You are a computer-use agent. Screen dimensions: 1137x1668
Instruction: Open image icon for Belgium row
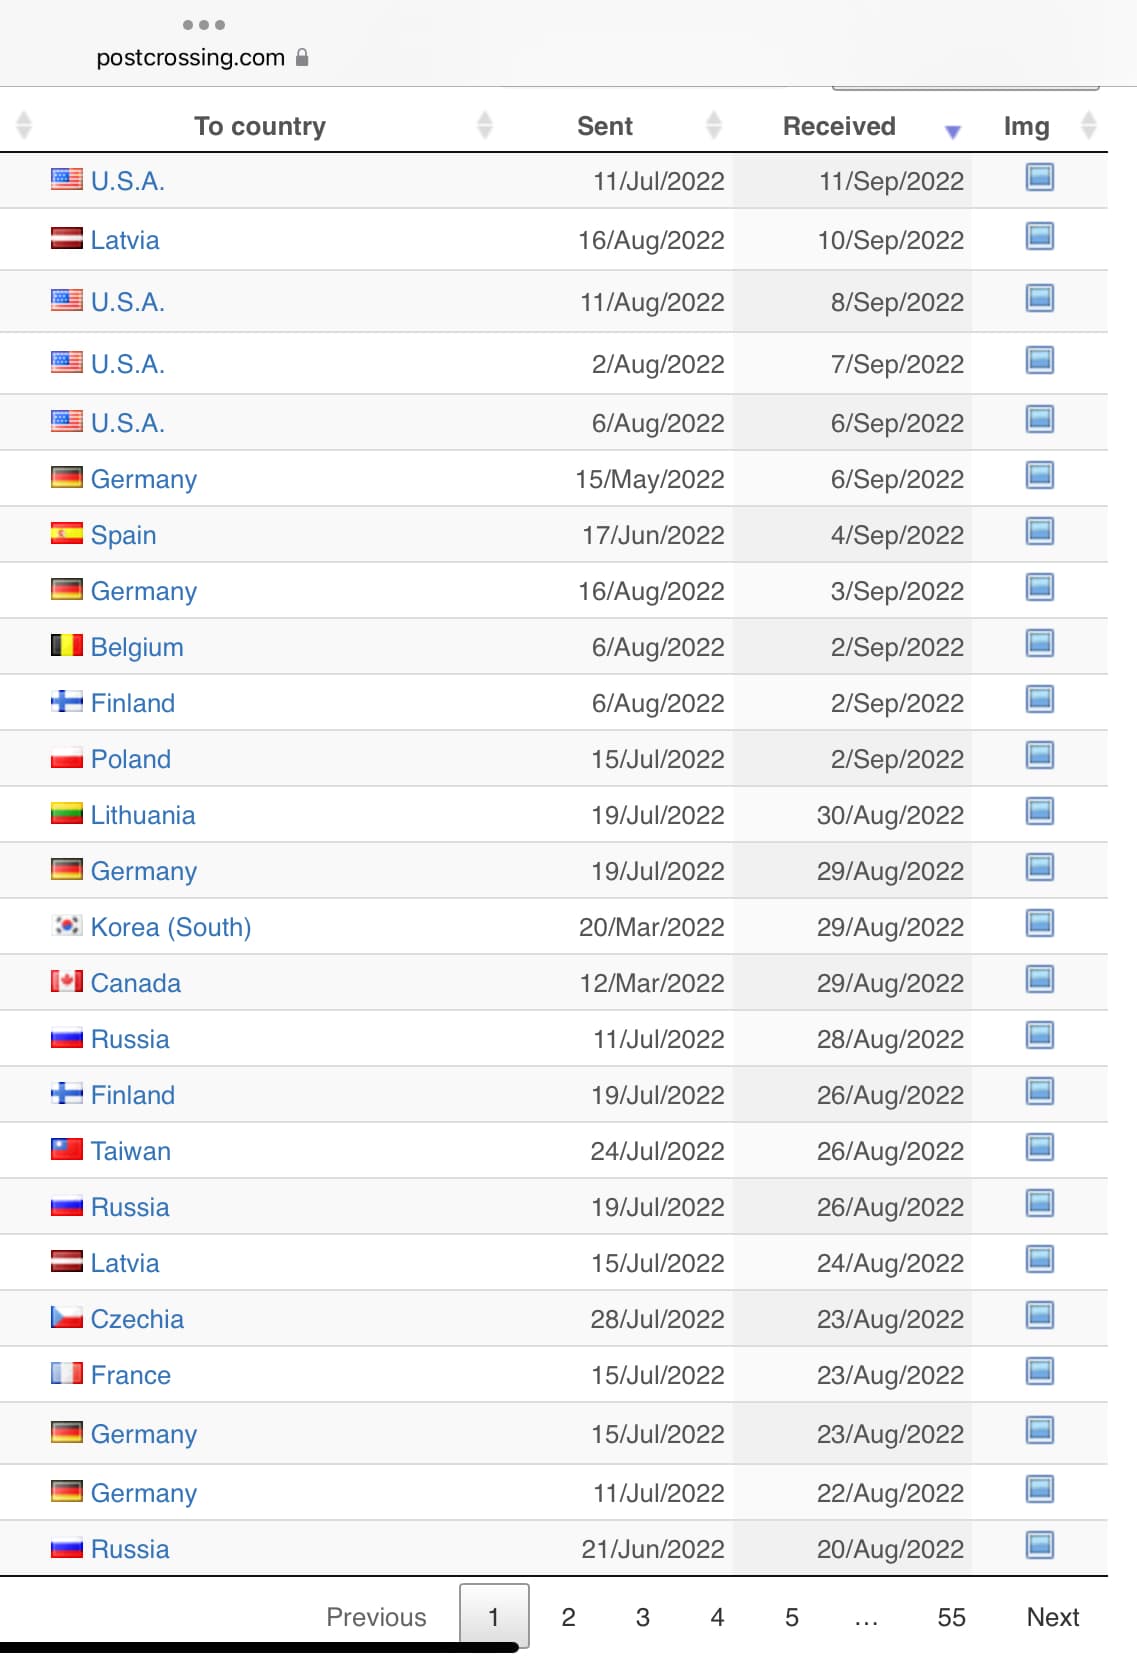[x=1040, y=643]
